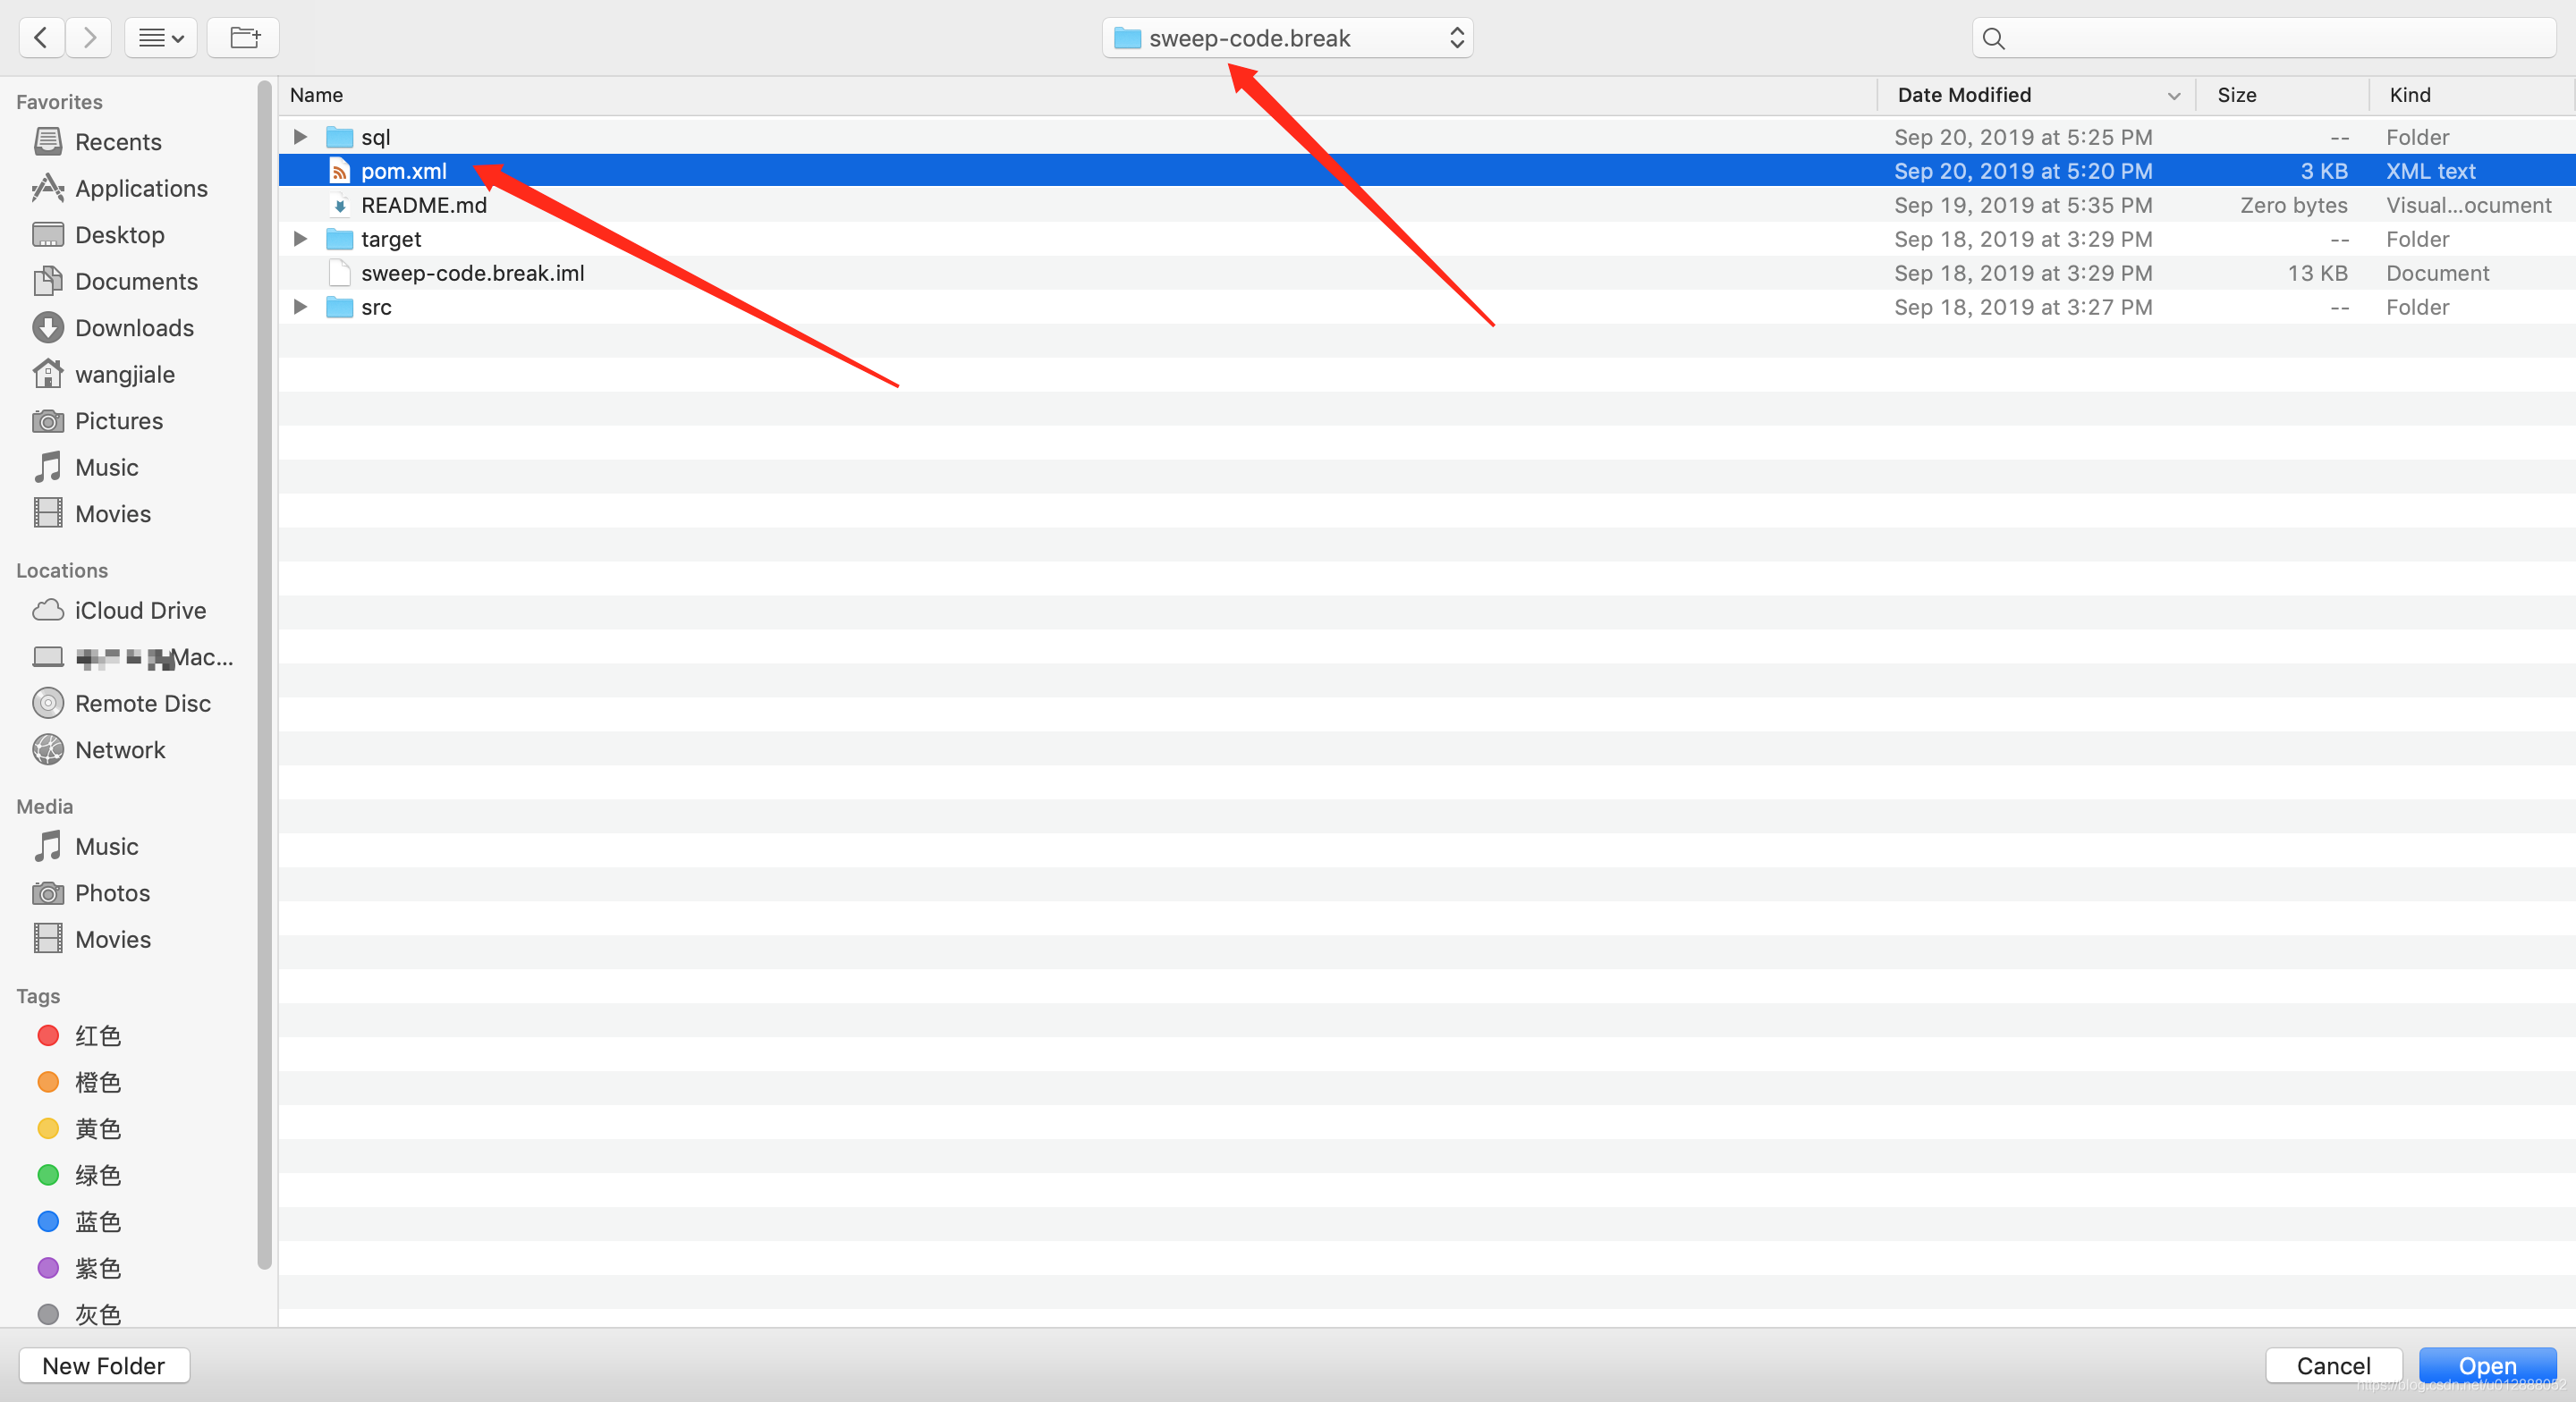Click the view options icon
This screenshot has height=1402, width=2576.
point(161,37)
